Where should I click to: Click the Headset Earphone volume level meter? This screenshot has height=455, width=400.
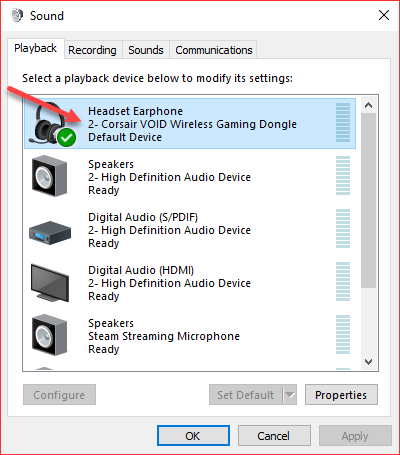point(343,122)
